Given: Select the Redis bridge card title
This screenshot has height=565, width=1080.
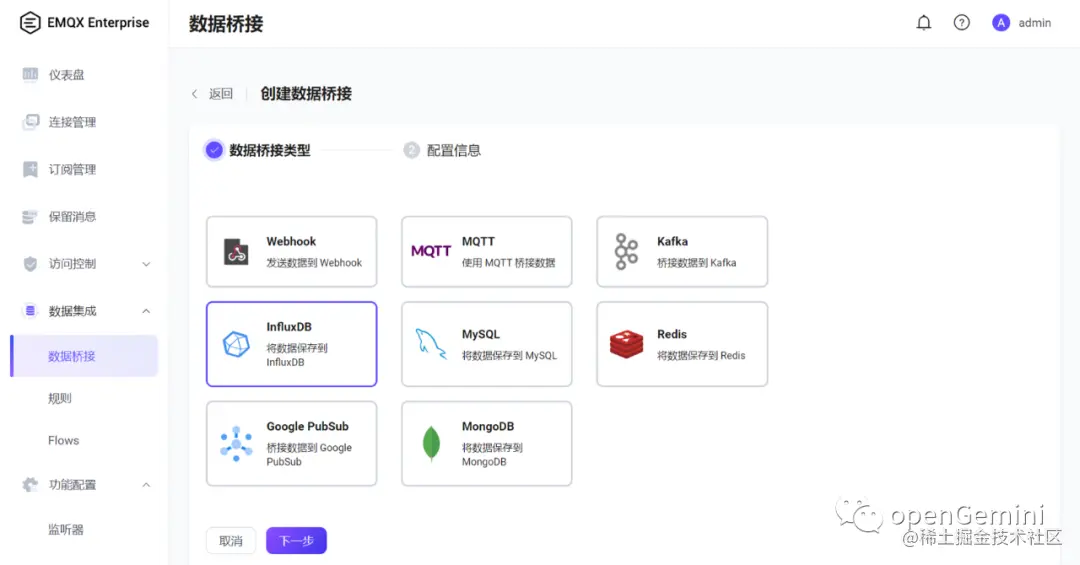Looking at the screenshot, I should 672,334.
